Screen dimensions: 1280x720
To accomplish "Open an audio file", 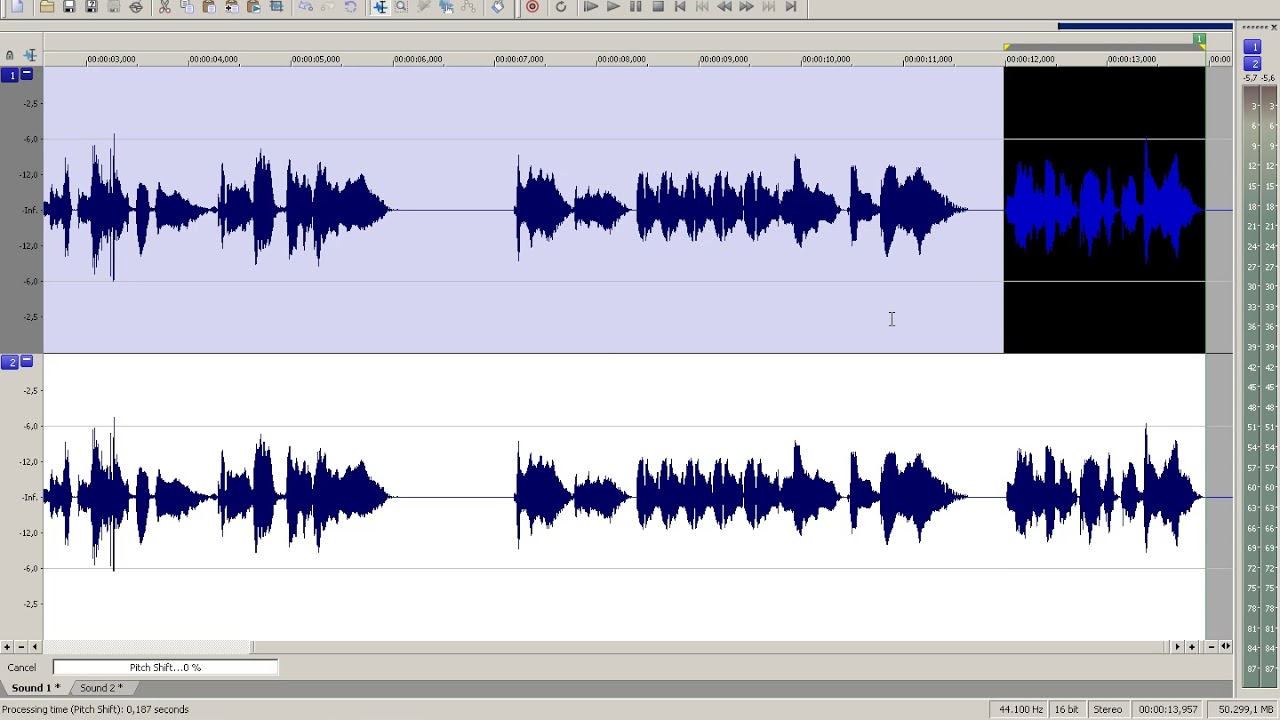I will tap(47, 6).
